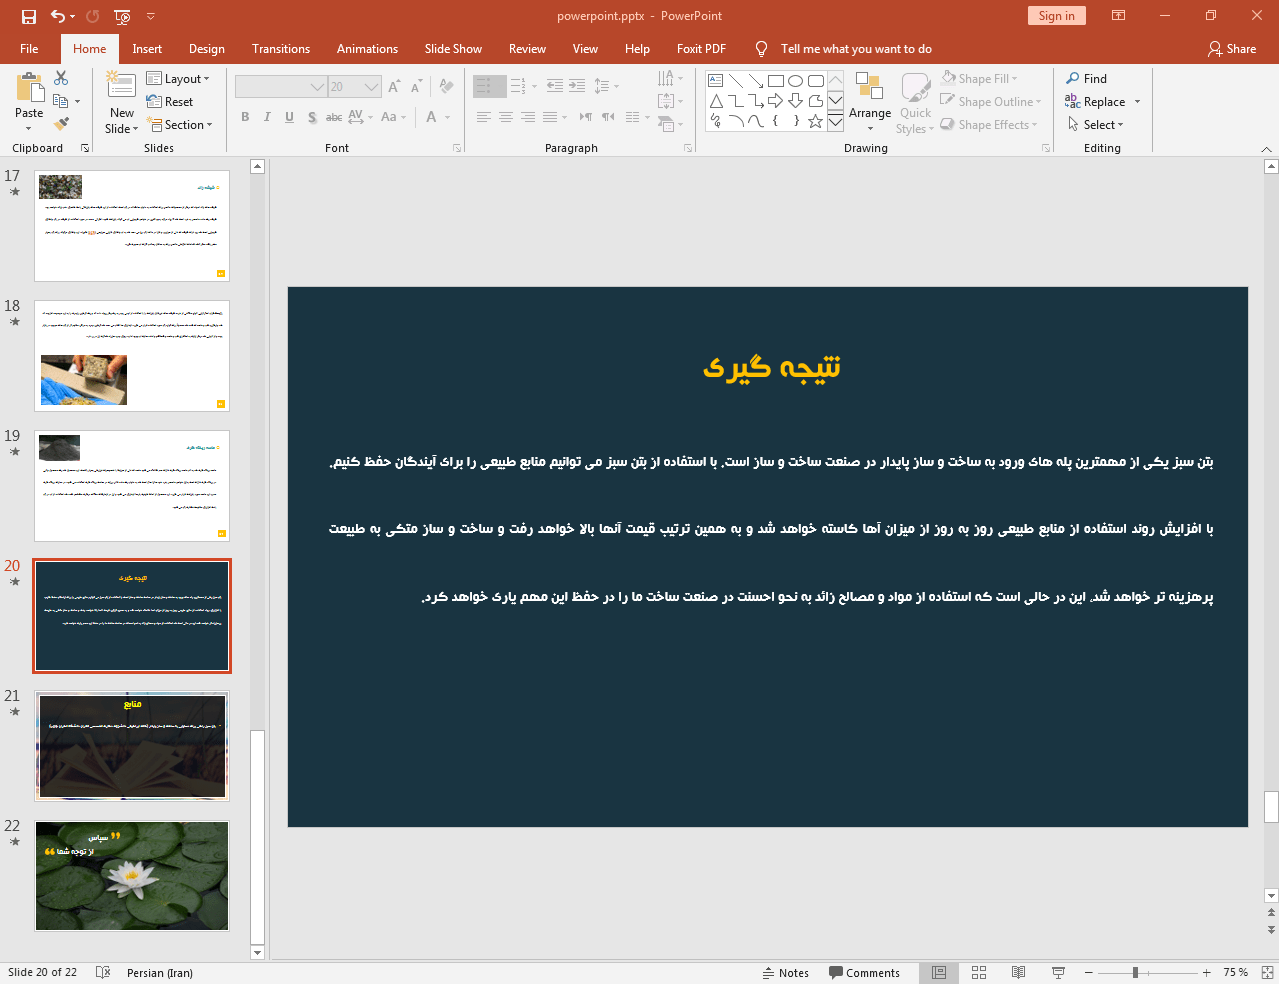This screenshot has width=1279, height=984.
Task: Align text left
Action: tap(484, 117)
